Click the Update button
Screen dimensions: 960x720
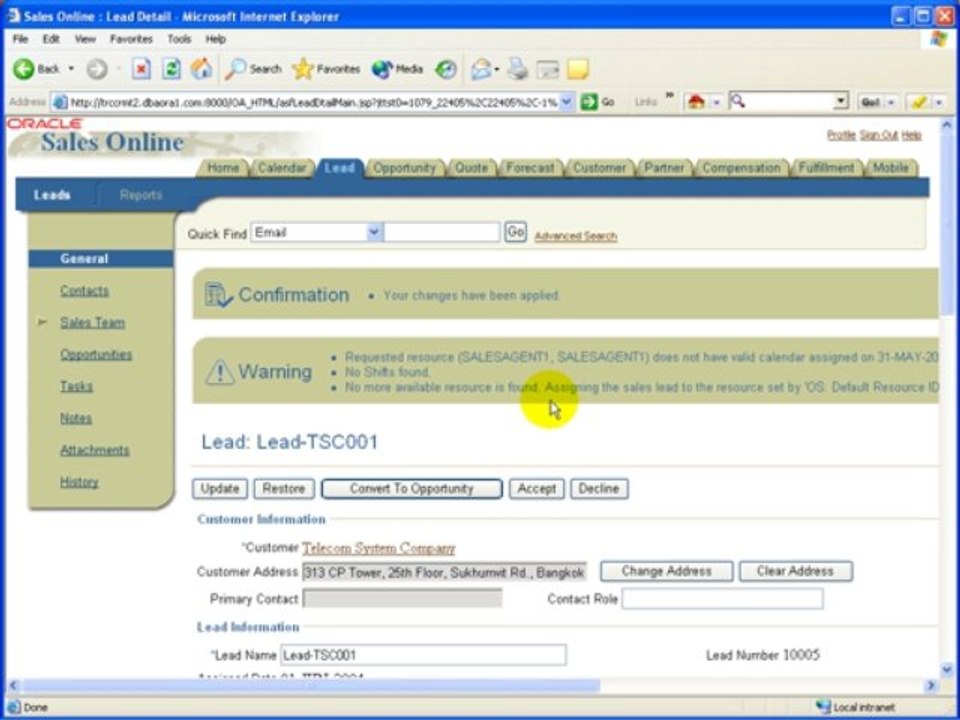tap(220, 489)
